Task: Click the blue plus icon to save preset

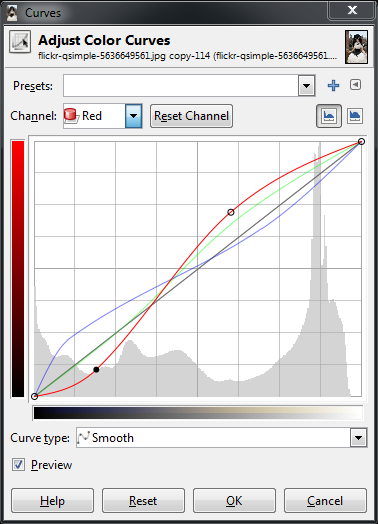Action: 333,86
